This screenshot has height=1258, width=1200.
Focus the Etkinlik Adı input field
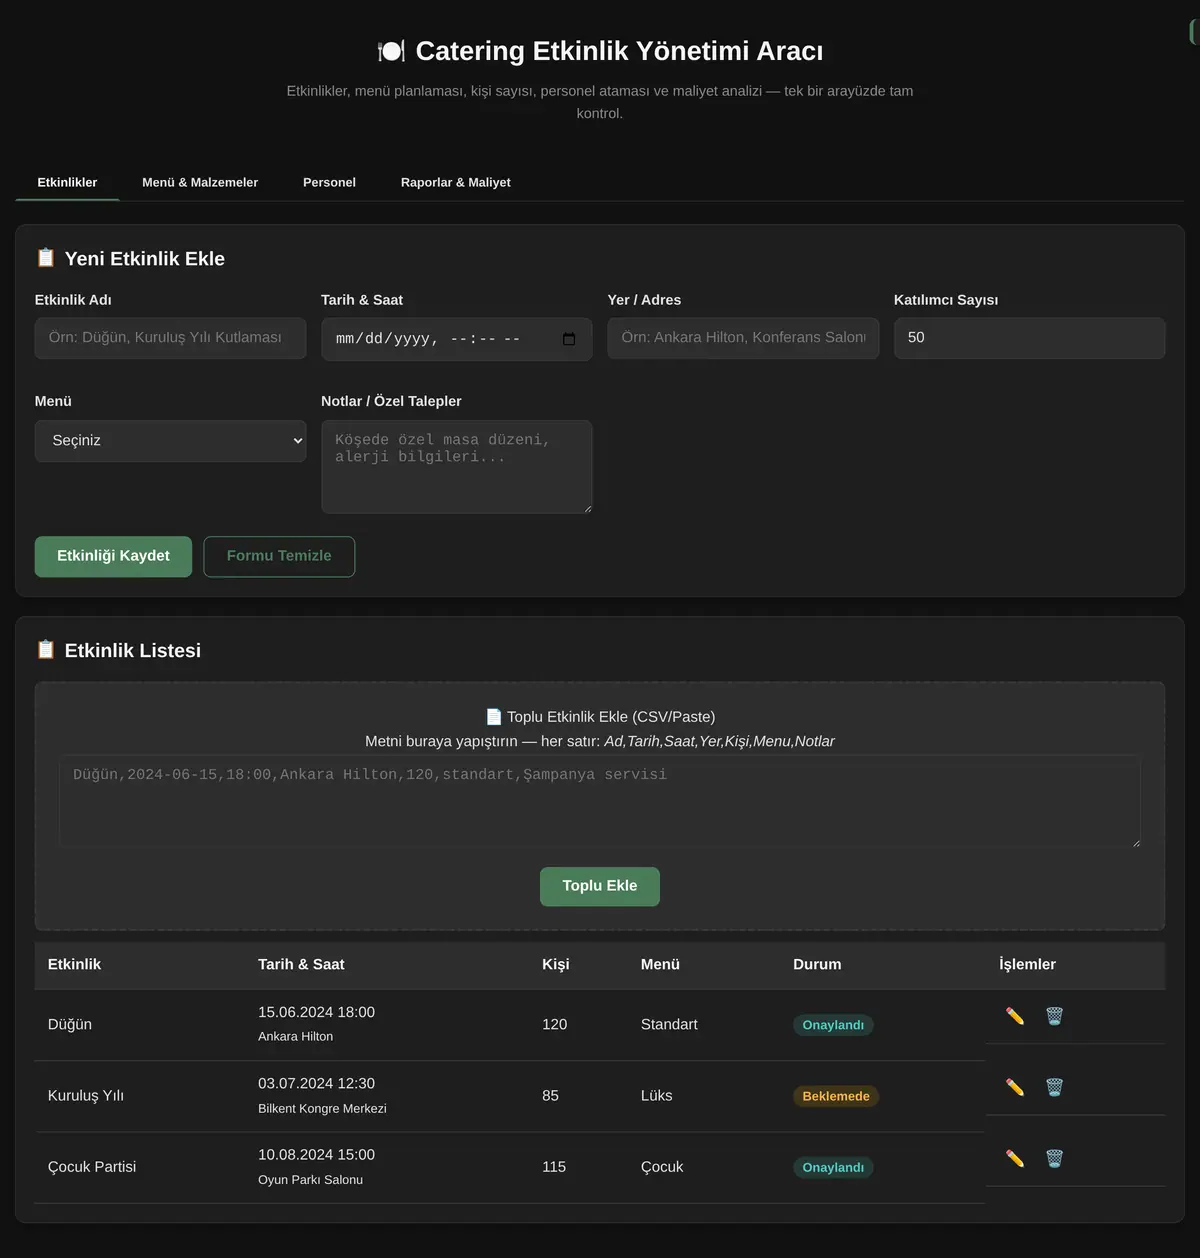[170, 338]
